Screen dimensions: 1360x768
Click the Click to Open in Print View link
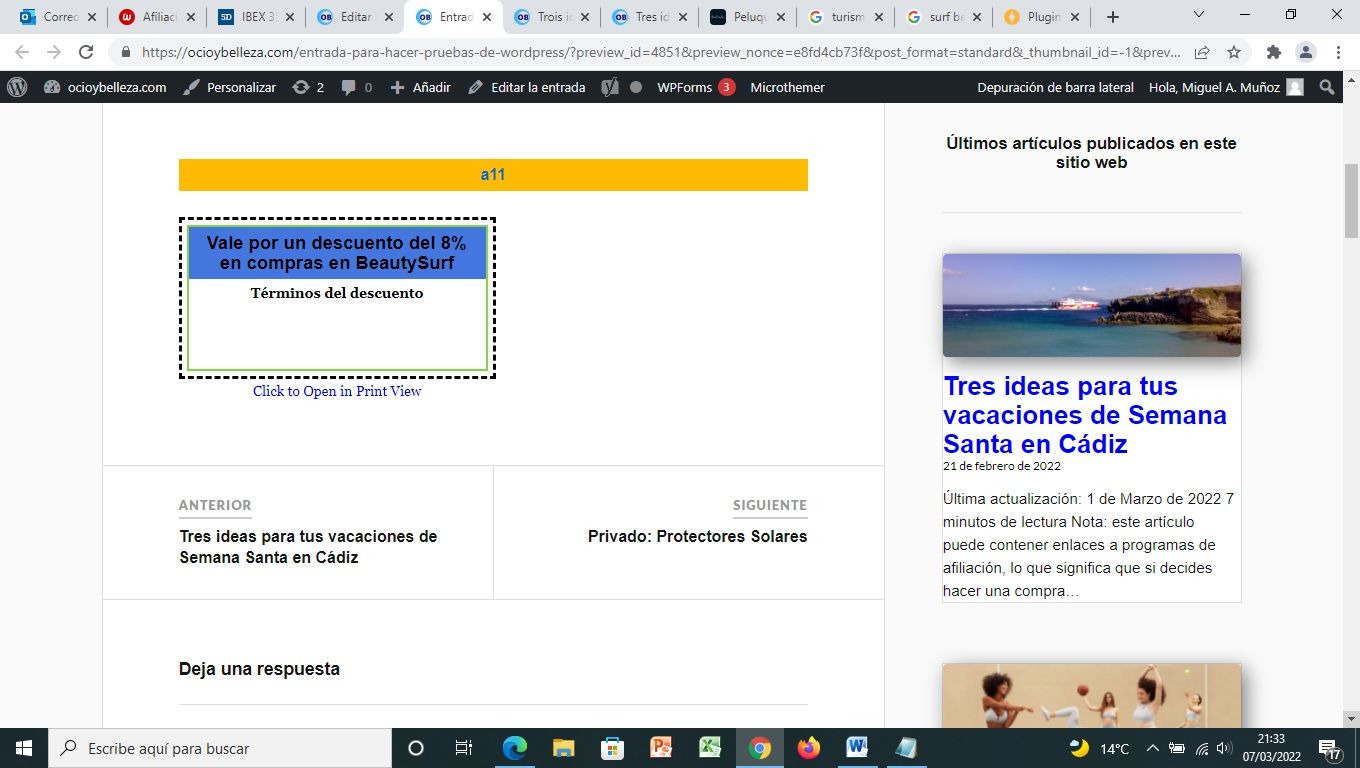pos(337,391)
